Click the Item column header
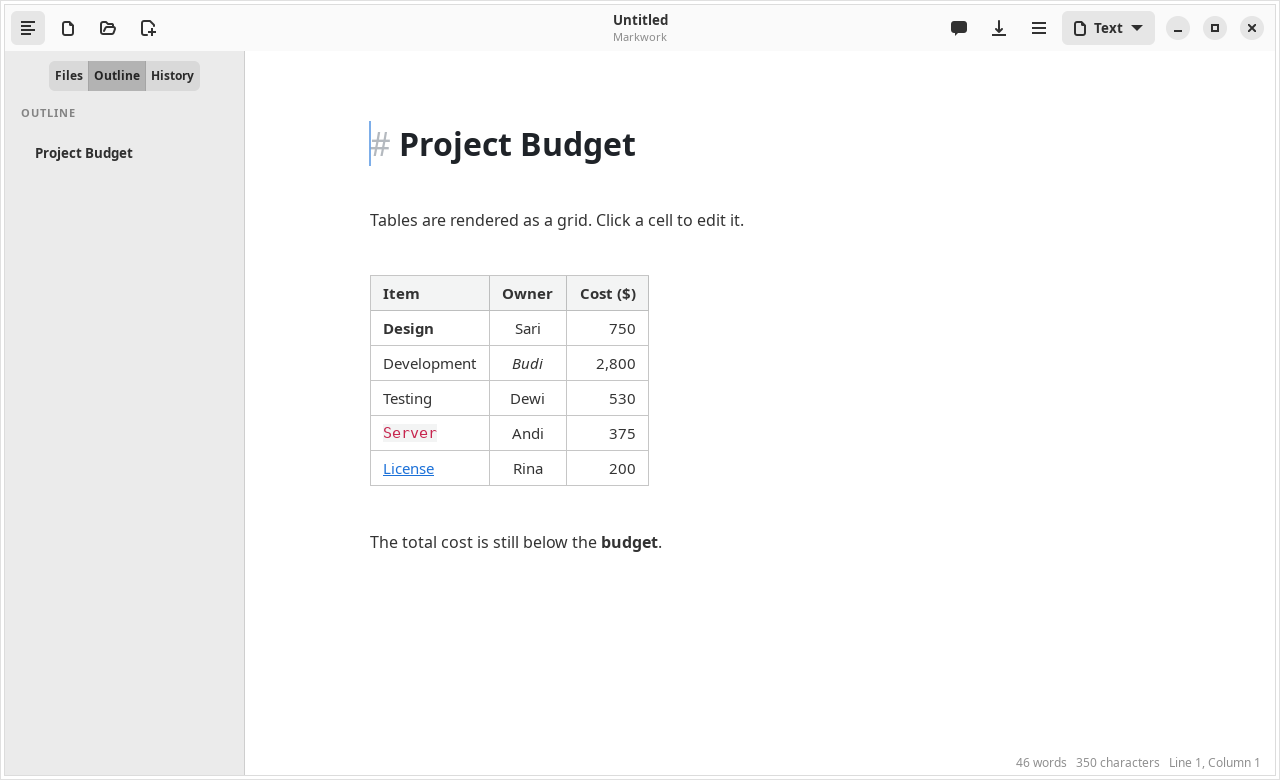This screenshot has width=1280, height=780. pos(430,293)
